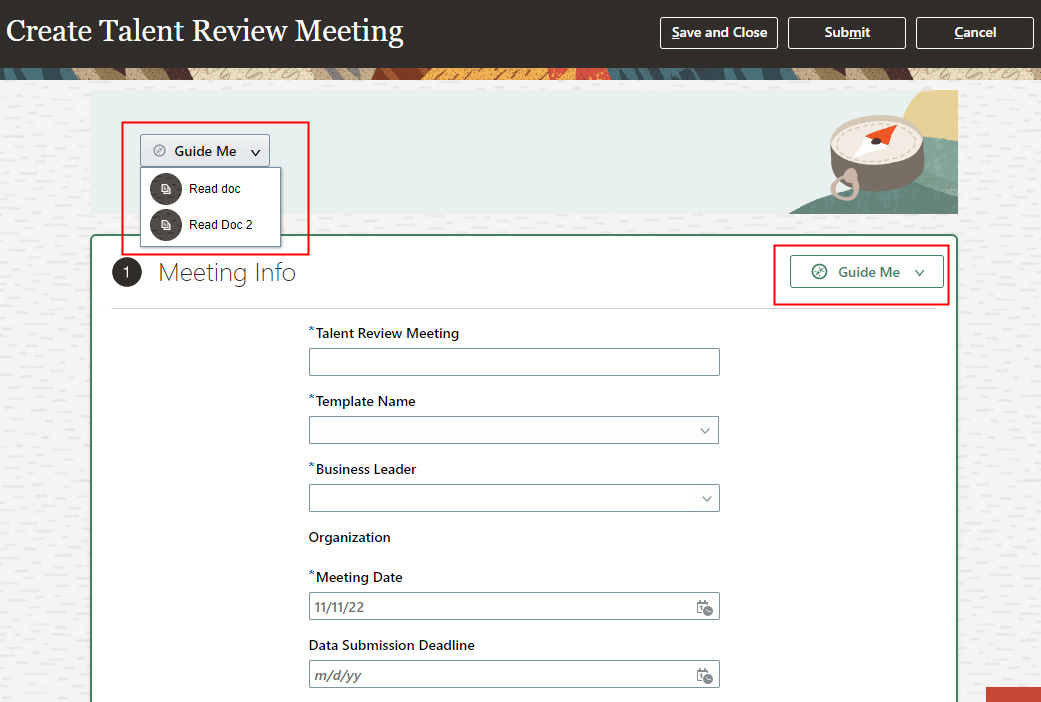Click the compass icon in top-left Guide Me

point(159,151)
